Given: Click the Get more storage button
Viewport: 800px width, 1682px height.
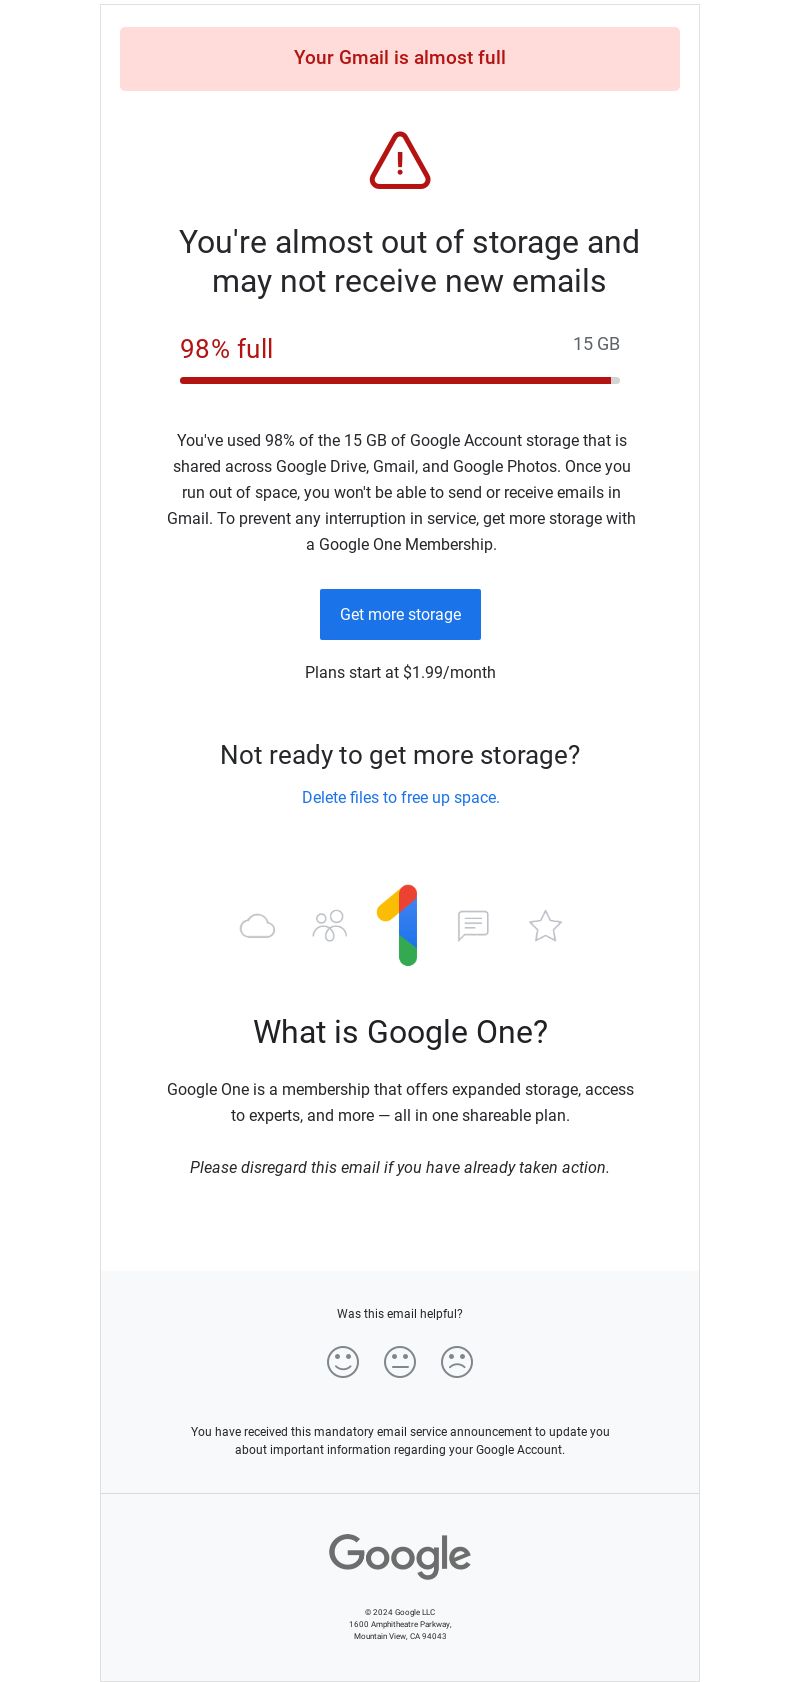Looking at the screenshot, I should click(x=400, y=614).
